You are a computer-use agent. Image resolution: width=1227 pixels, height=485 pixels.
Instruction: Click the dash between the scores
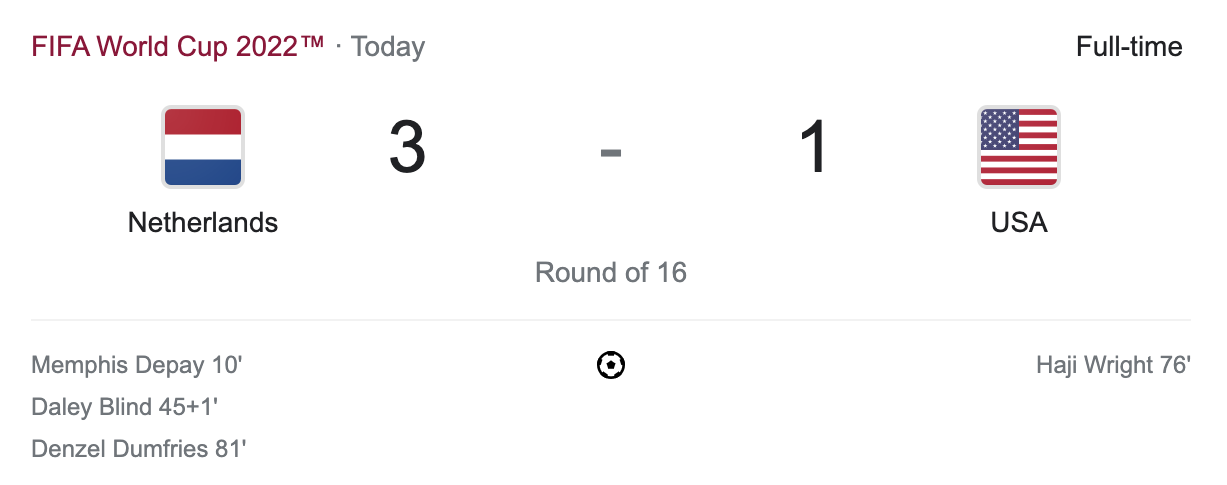click(611, 152)
